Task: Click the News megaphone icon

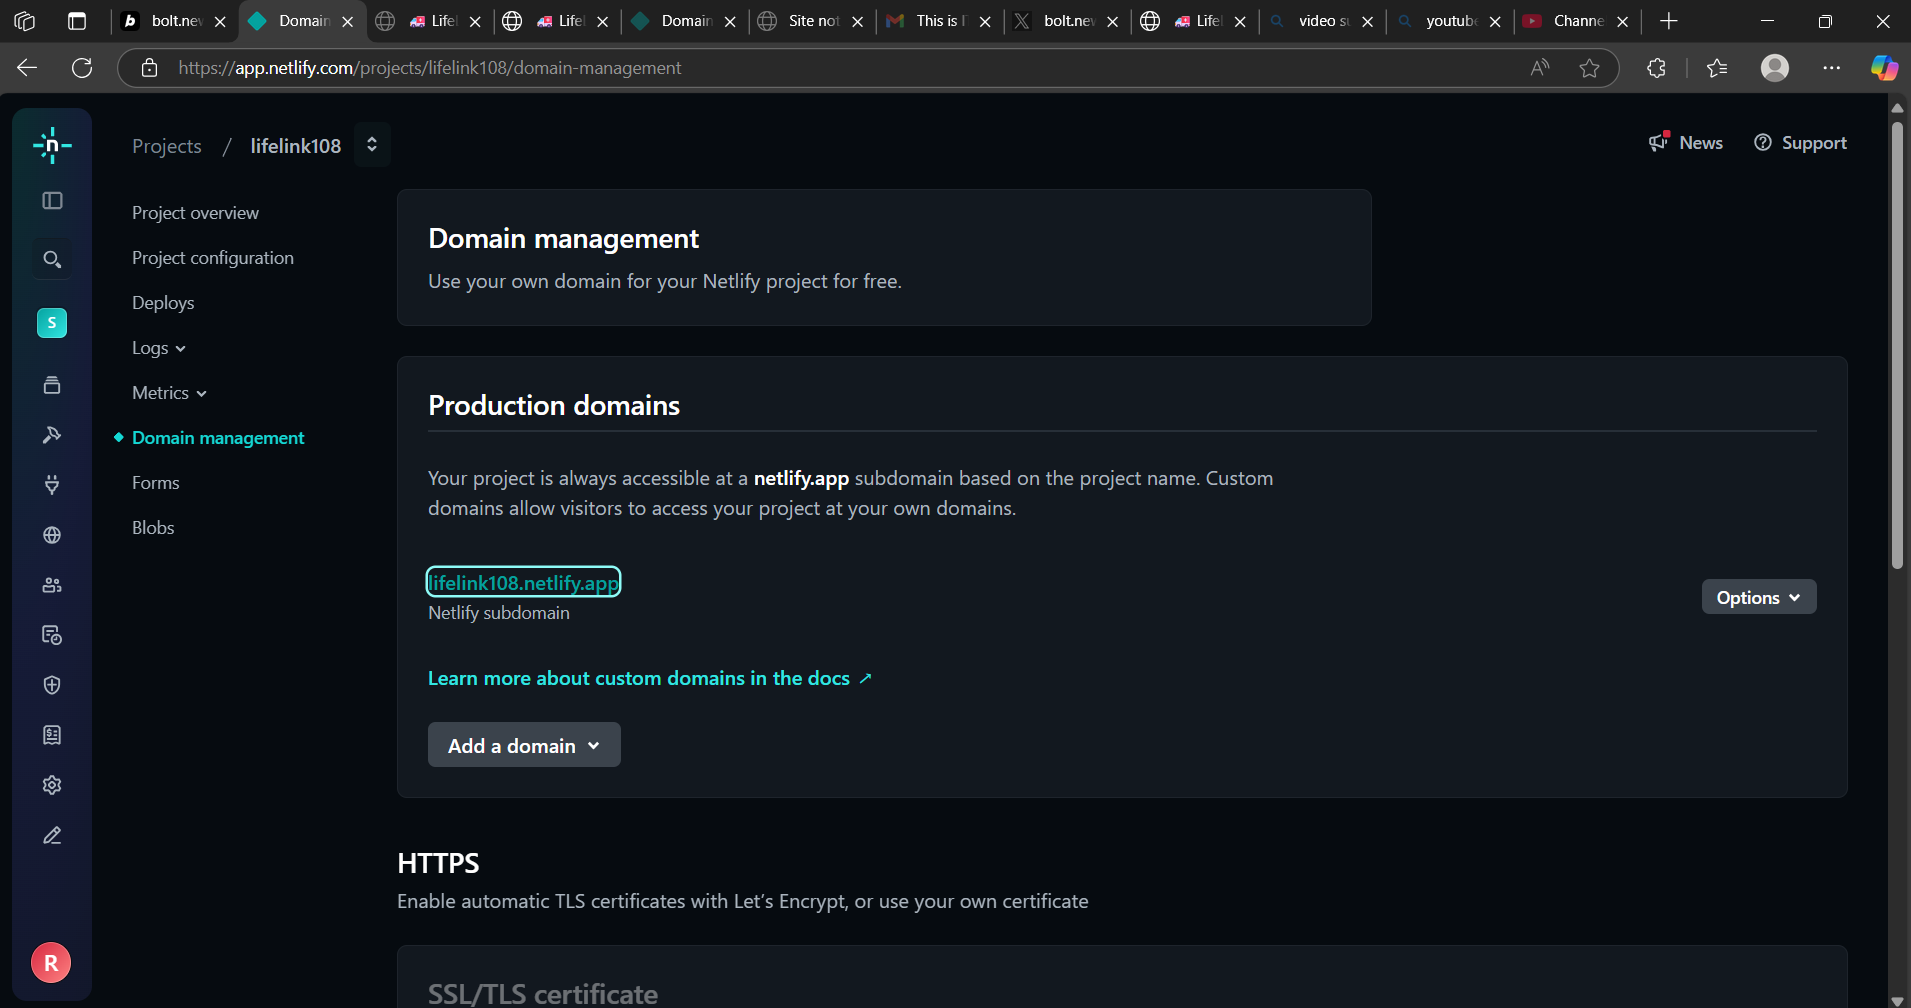Action: 1659,142
